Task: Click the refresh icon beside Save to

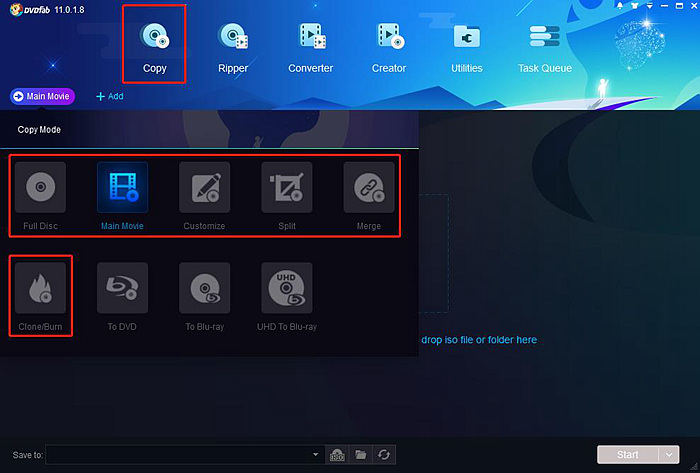Action: [383, 455]
